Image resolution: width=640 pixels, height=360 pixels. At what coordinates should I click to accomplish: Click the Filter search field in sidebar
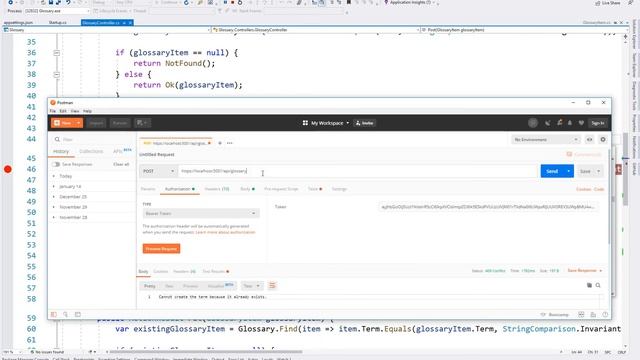[92, 140]
